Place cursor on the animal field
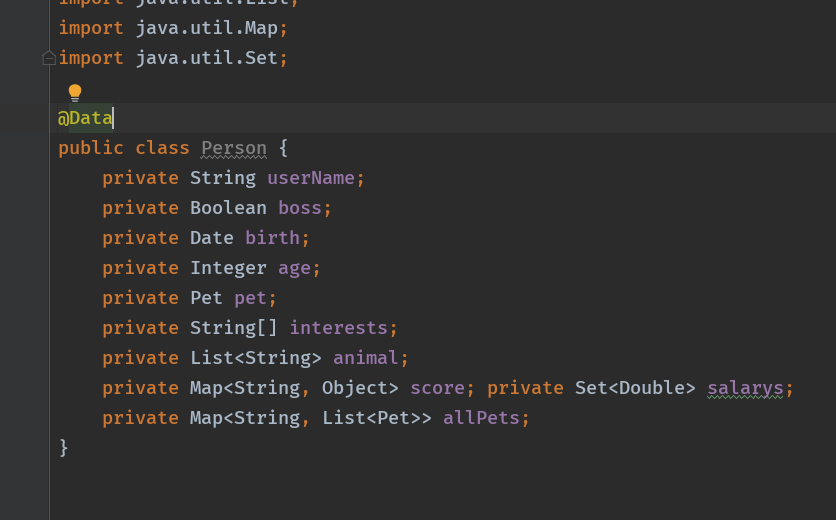 (x=365, y=358)
